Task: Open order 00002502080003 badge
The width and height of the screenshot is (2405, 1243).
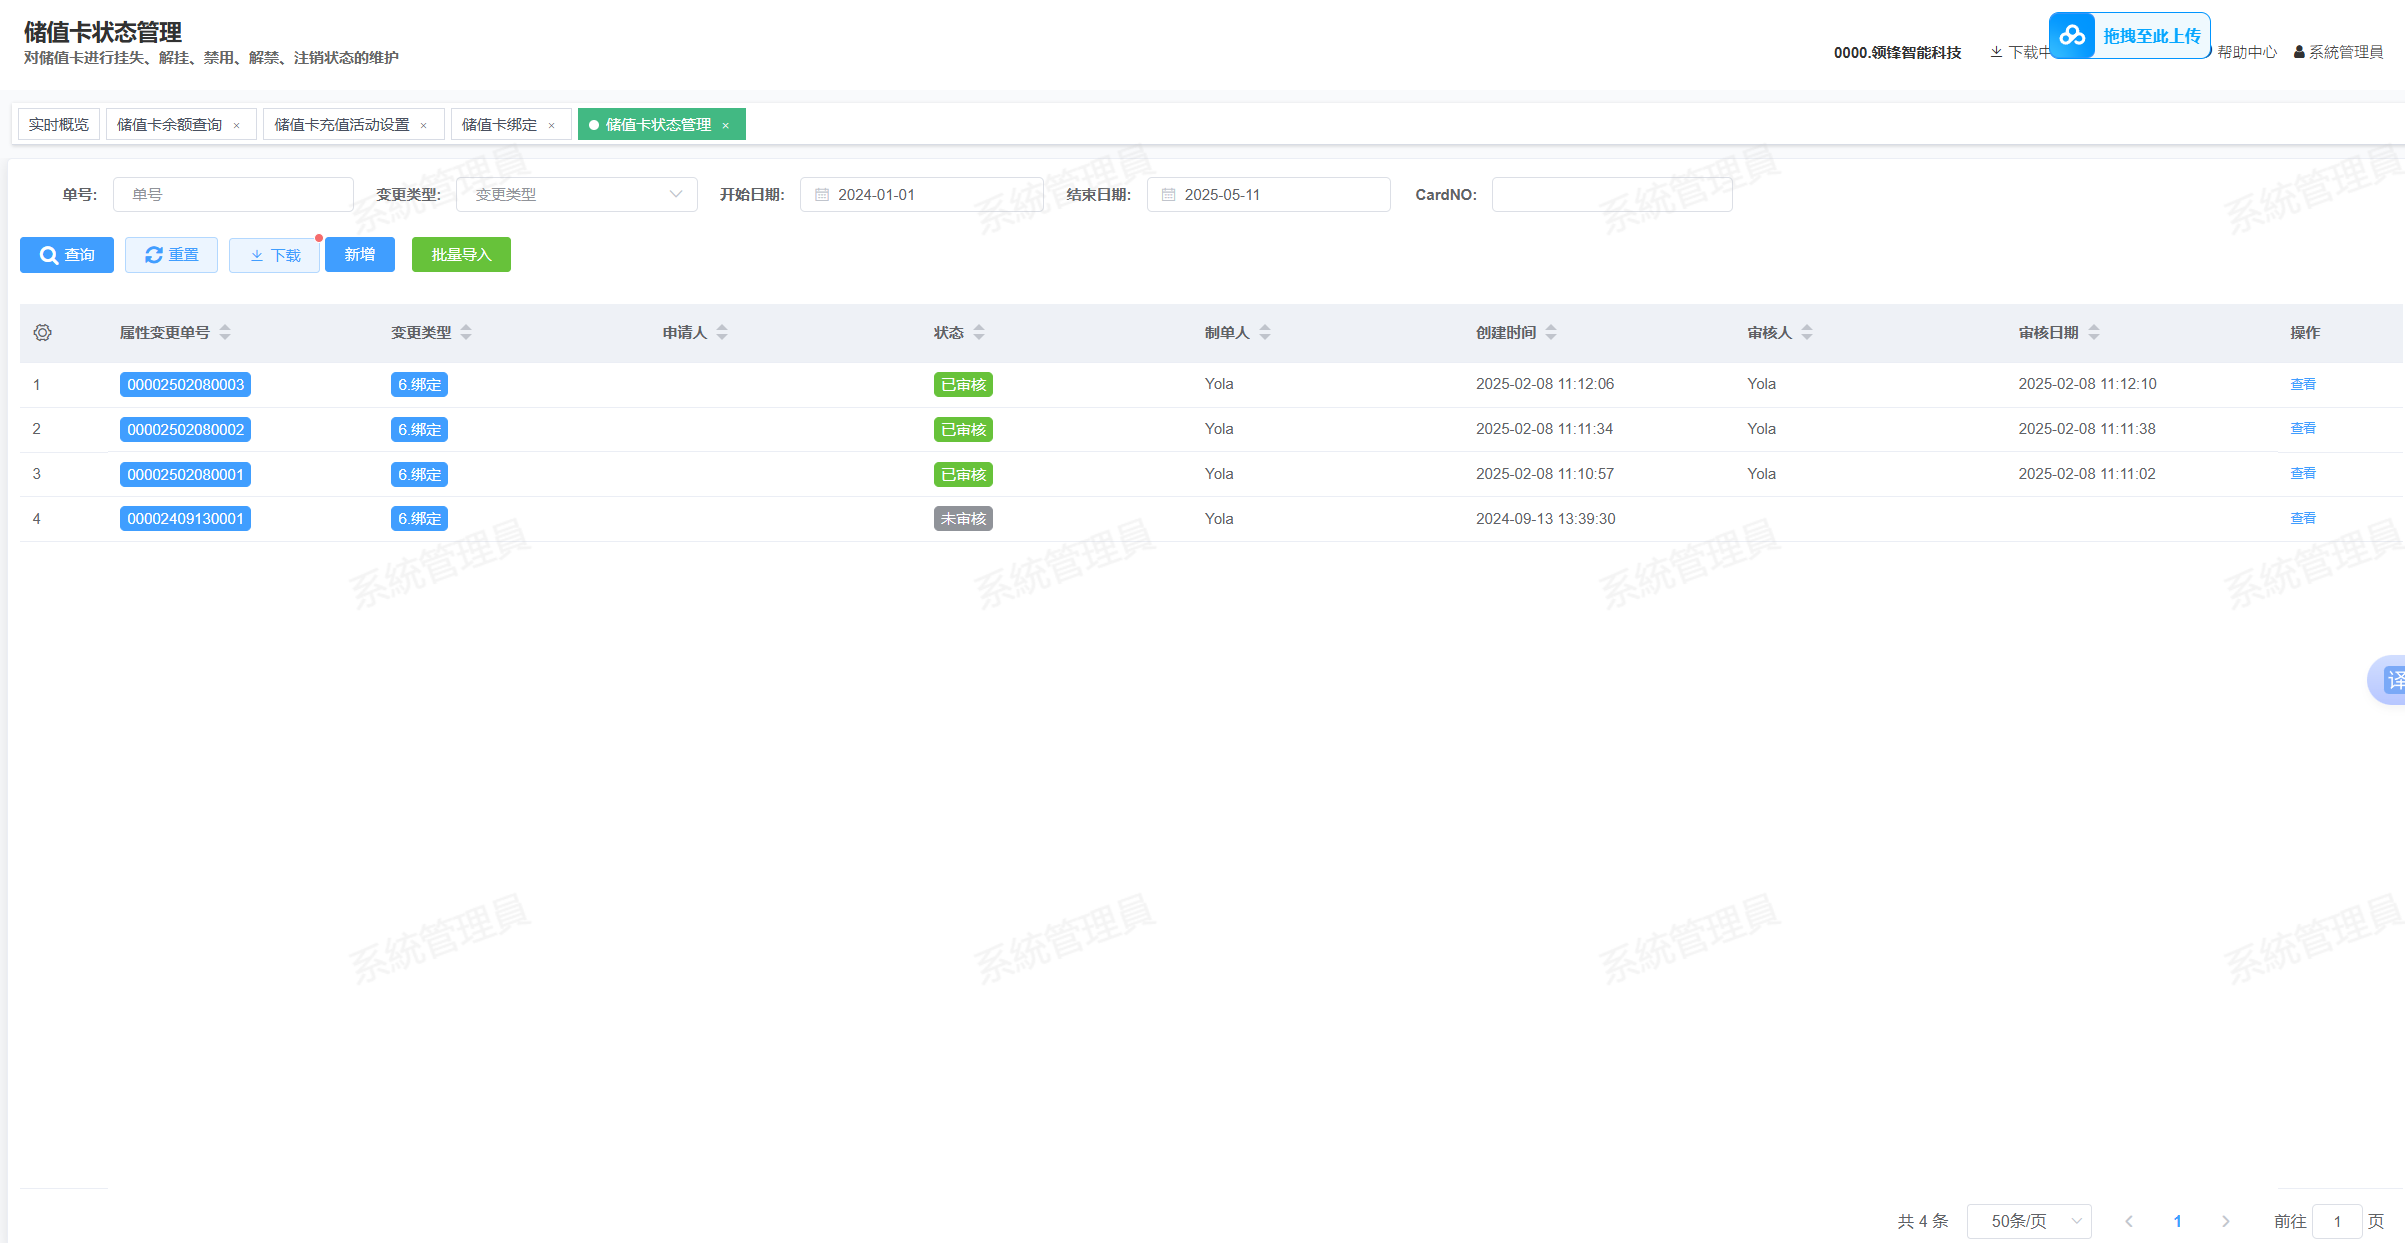Action: (x=185, y=385)
